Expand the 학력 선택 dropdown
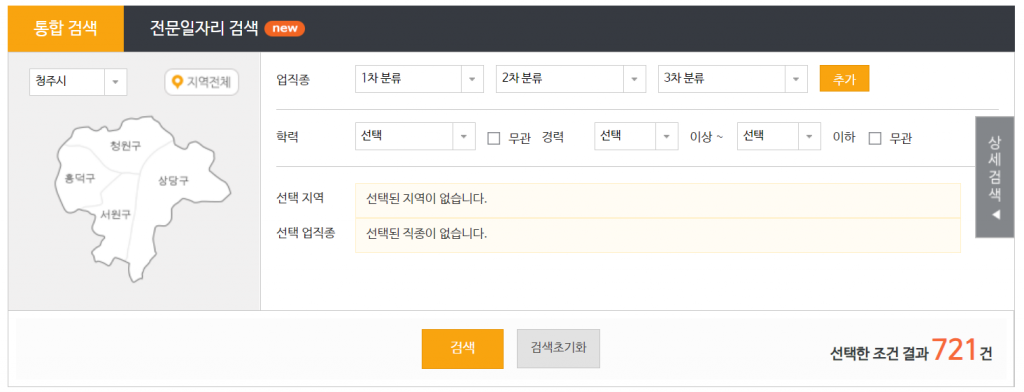The width and height of the screenshot is (1024, 392). pyautogui.click(x=415, y=137)
